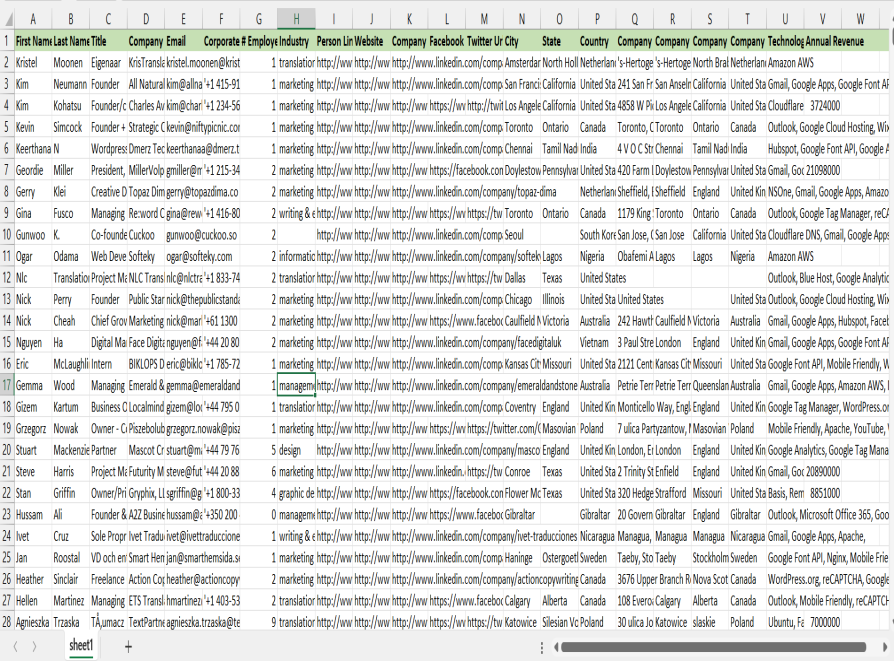The height and width of the screenshot is (661, 894).
Task: Select the 'ogar@softeky.com' email cell
Action: pyautogui.click(x=184, y=256)
